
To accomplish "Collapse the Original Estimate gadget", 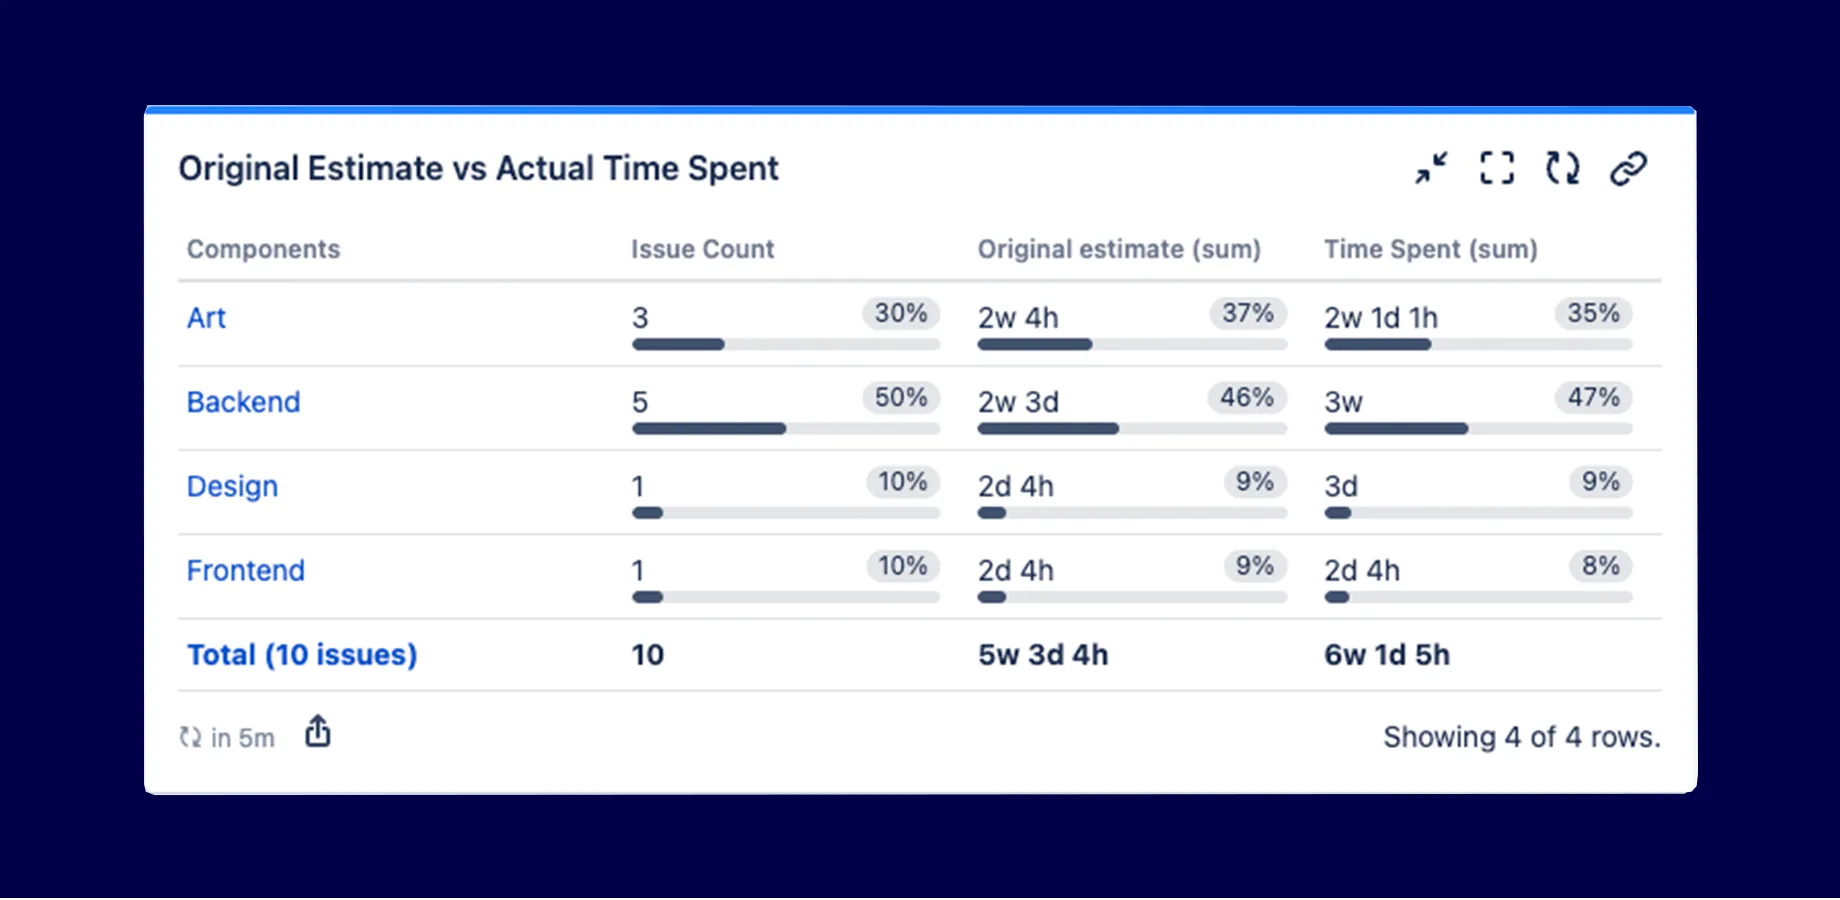I will [1432, 167].
